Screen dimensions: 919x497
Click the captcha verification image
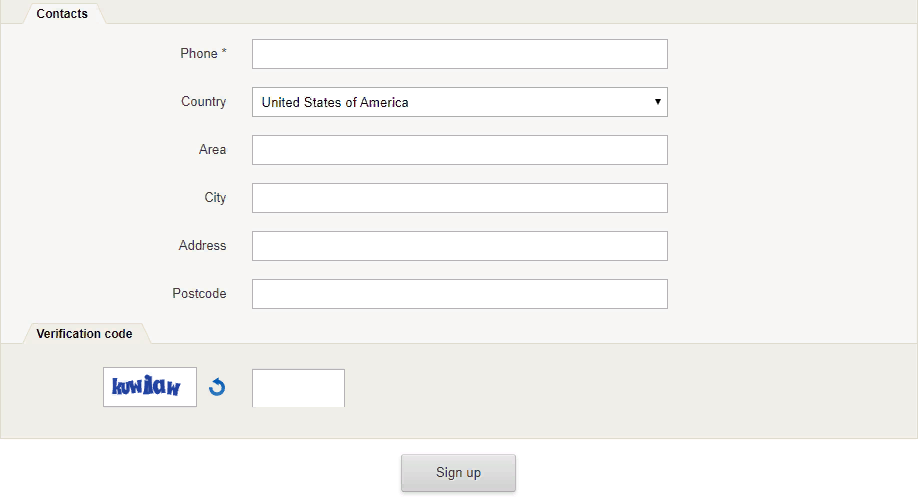pyautogui.click(x=150, y=387)
